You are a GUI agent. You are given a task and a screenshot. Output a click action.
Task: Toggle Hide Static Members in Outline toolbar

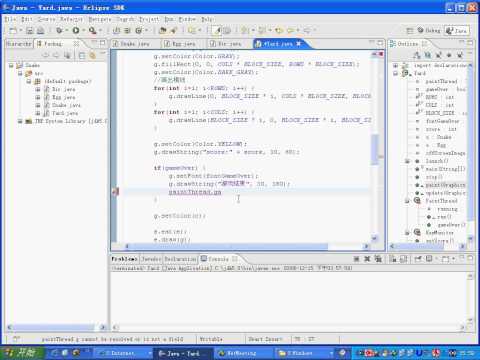click(439, 55)
